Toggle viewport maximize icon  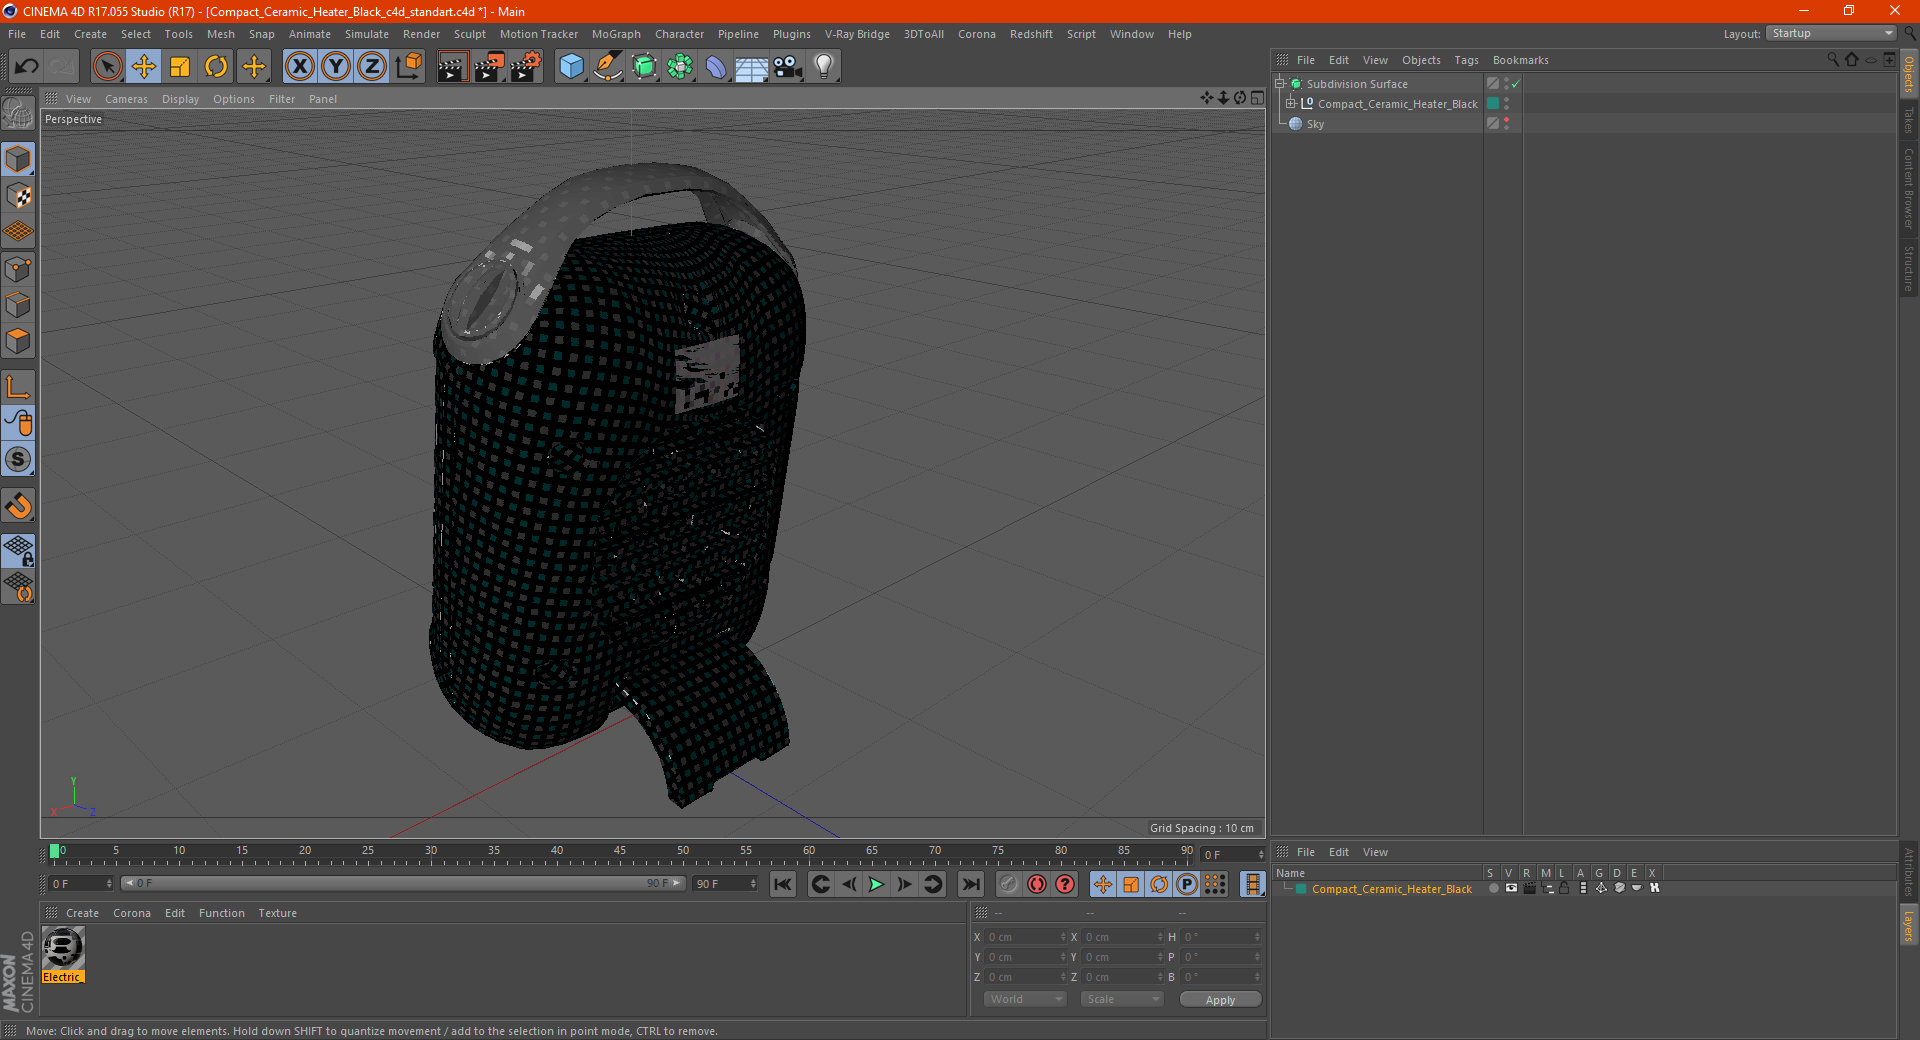pyautogui.click(x=1257, y=98)
